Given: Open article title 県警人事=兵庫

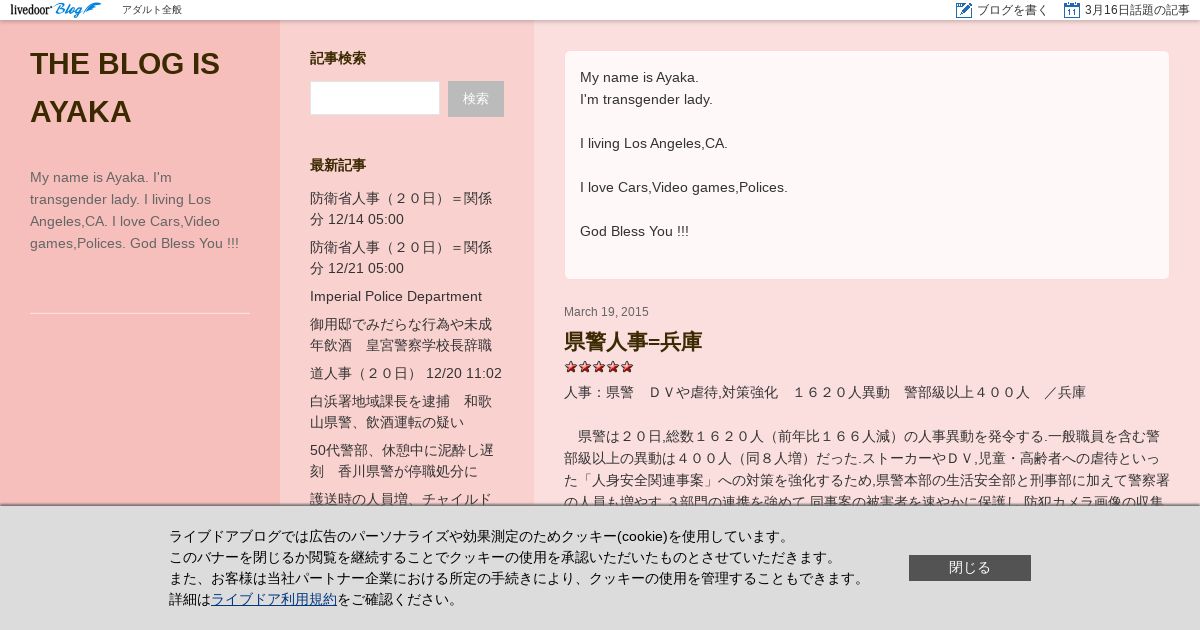Looking at the screenshot, I should point(633,342).
